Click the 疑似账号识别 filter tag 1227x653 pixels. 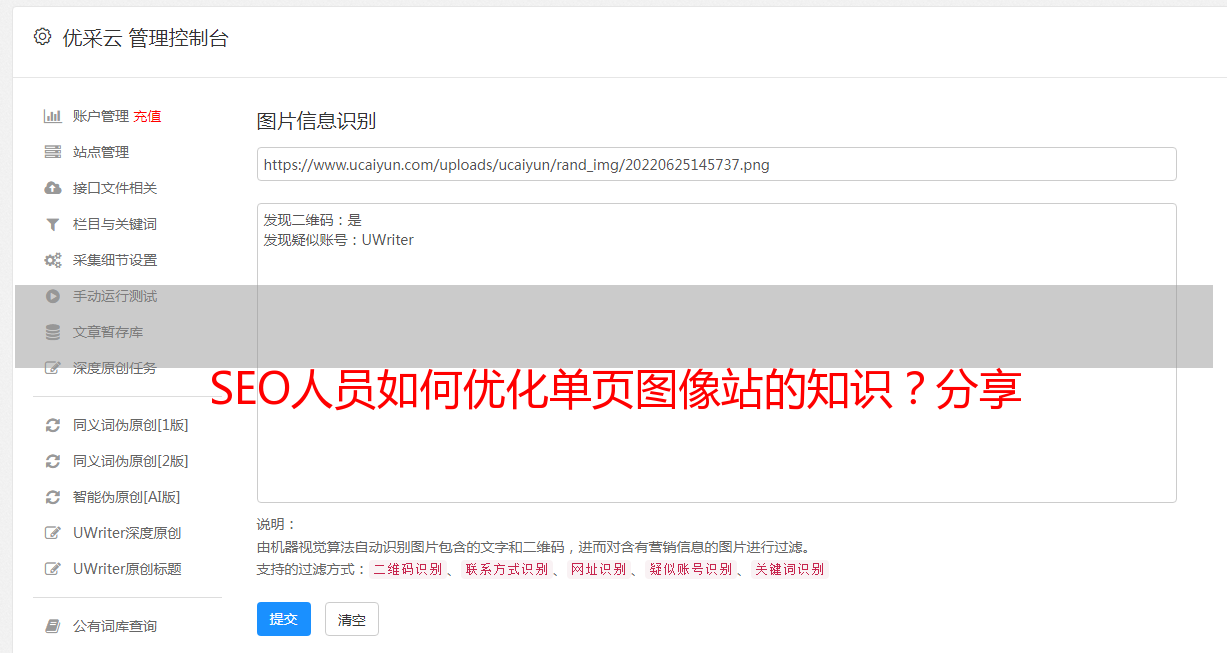(x=691, y=569)
